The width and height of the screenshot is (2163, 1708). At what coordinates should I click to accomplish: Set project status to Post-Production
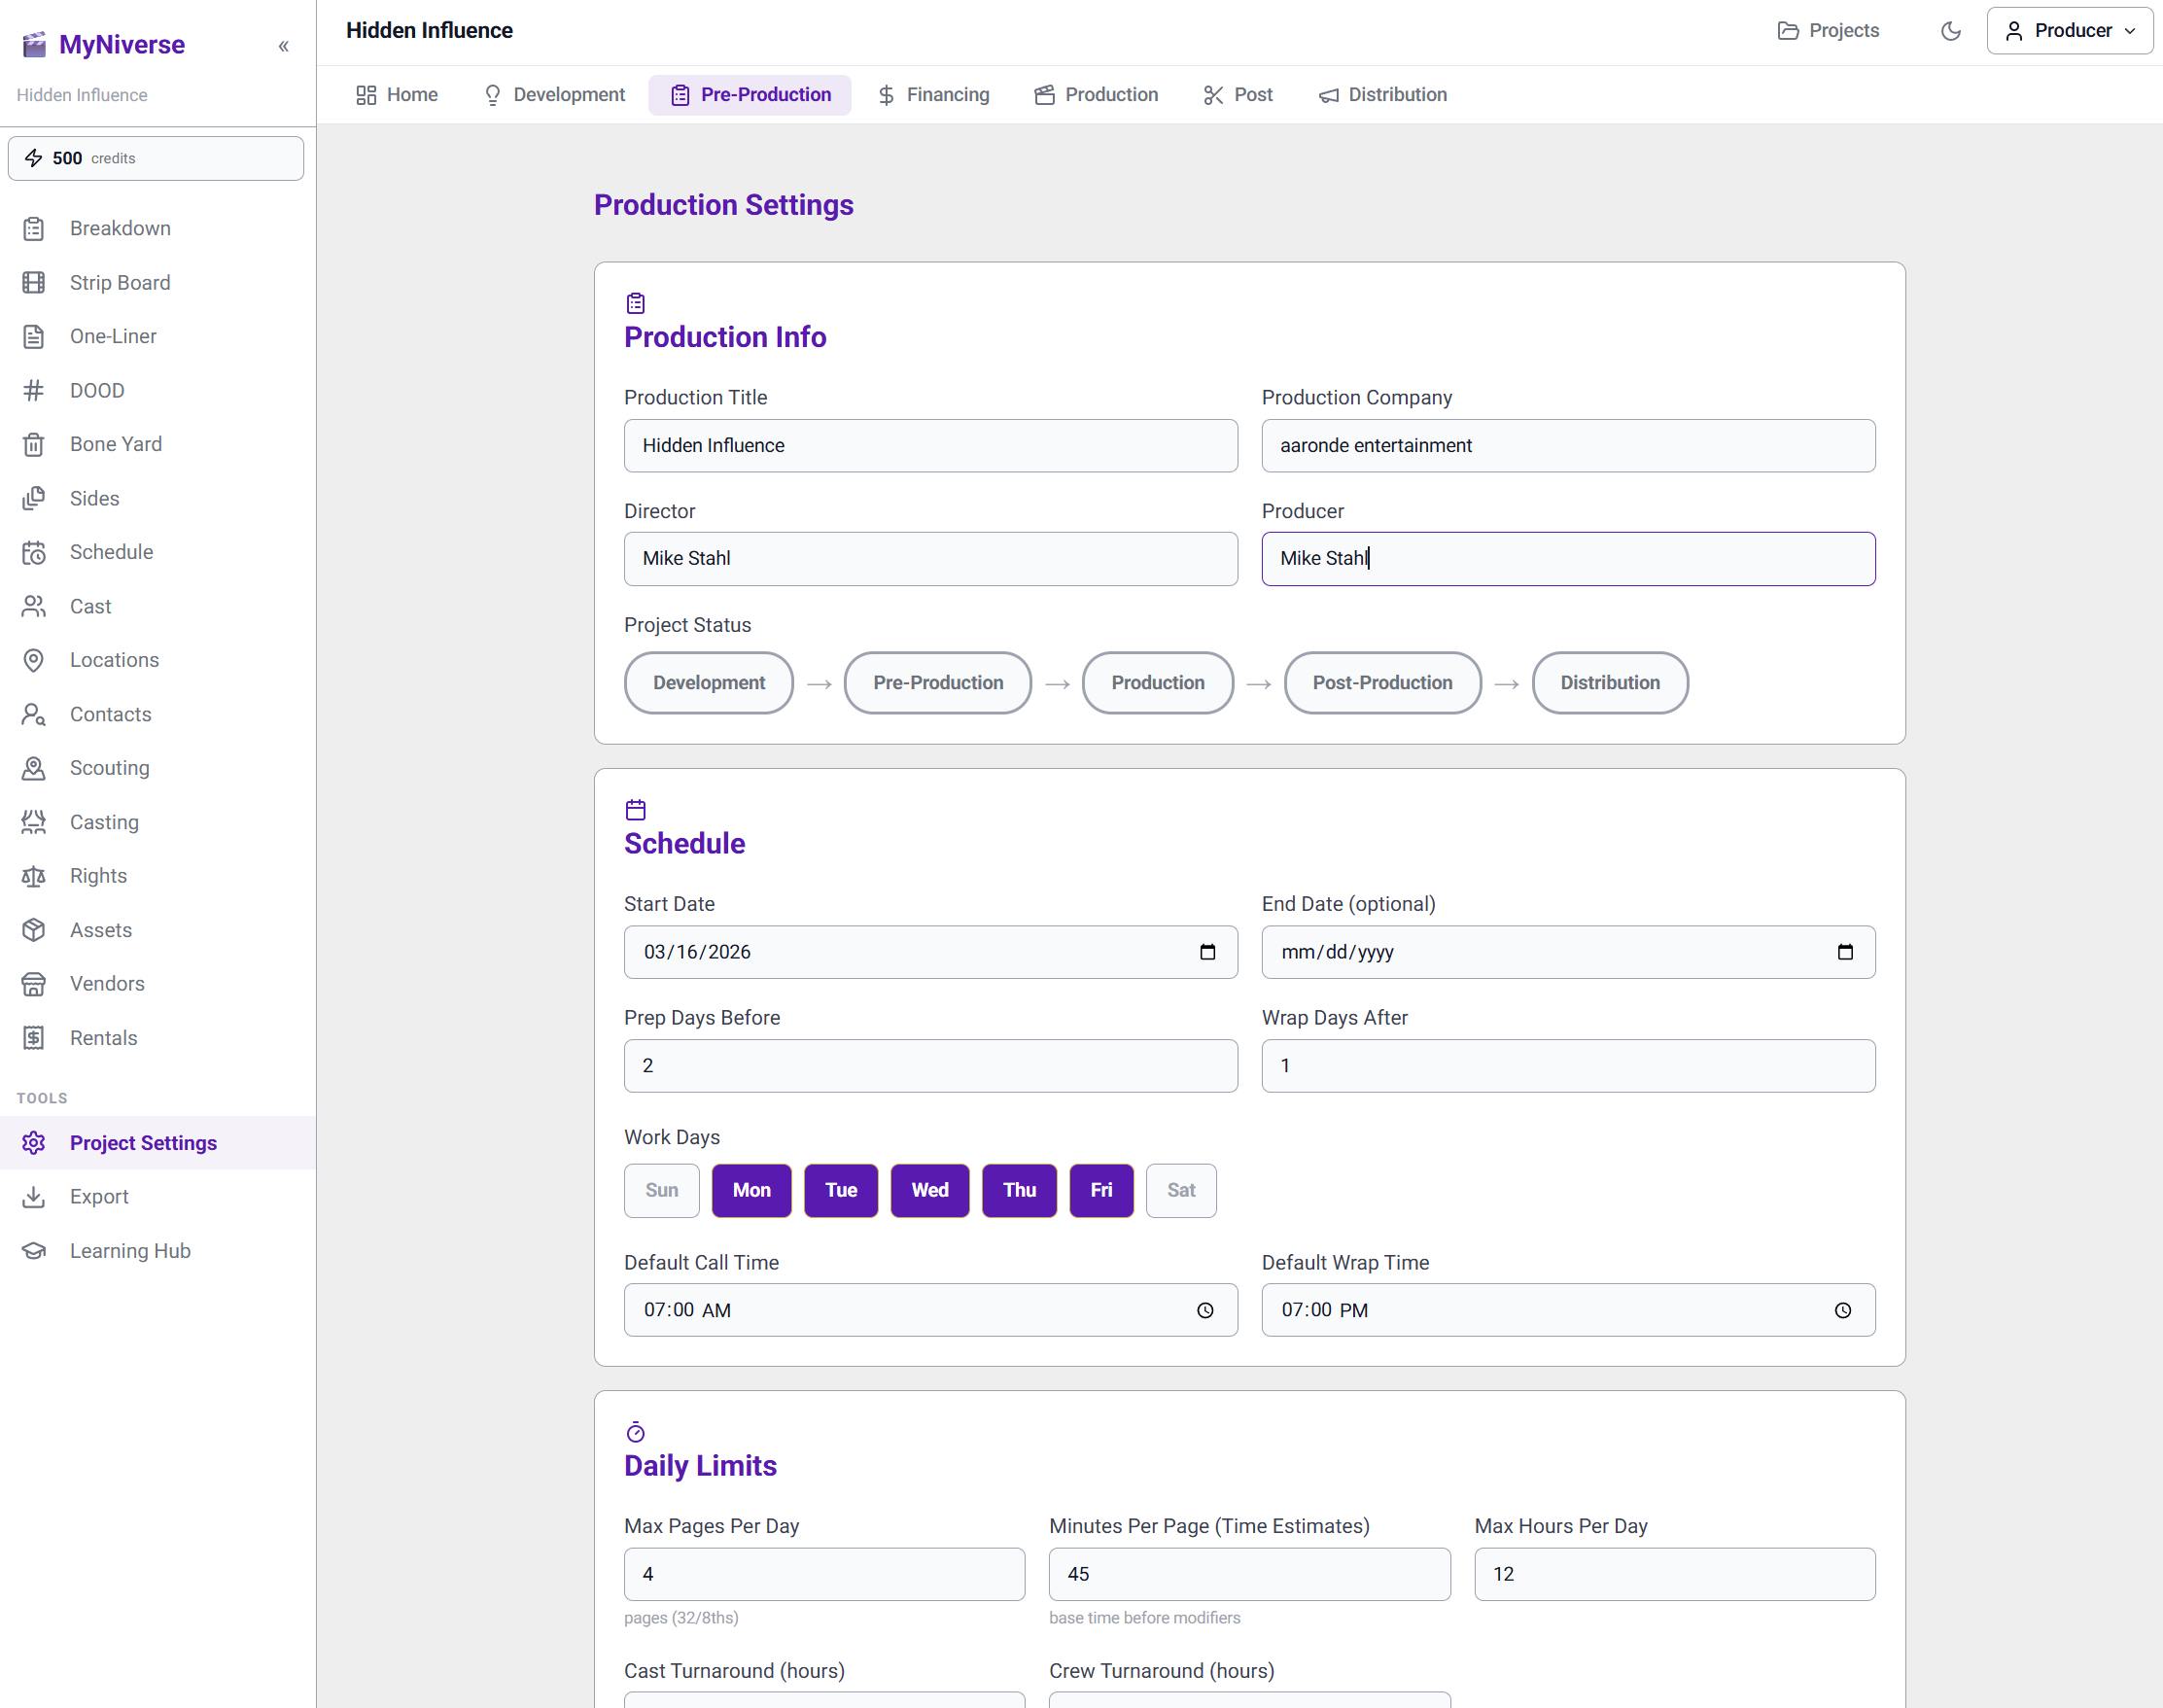click(x=1382, y=683)
